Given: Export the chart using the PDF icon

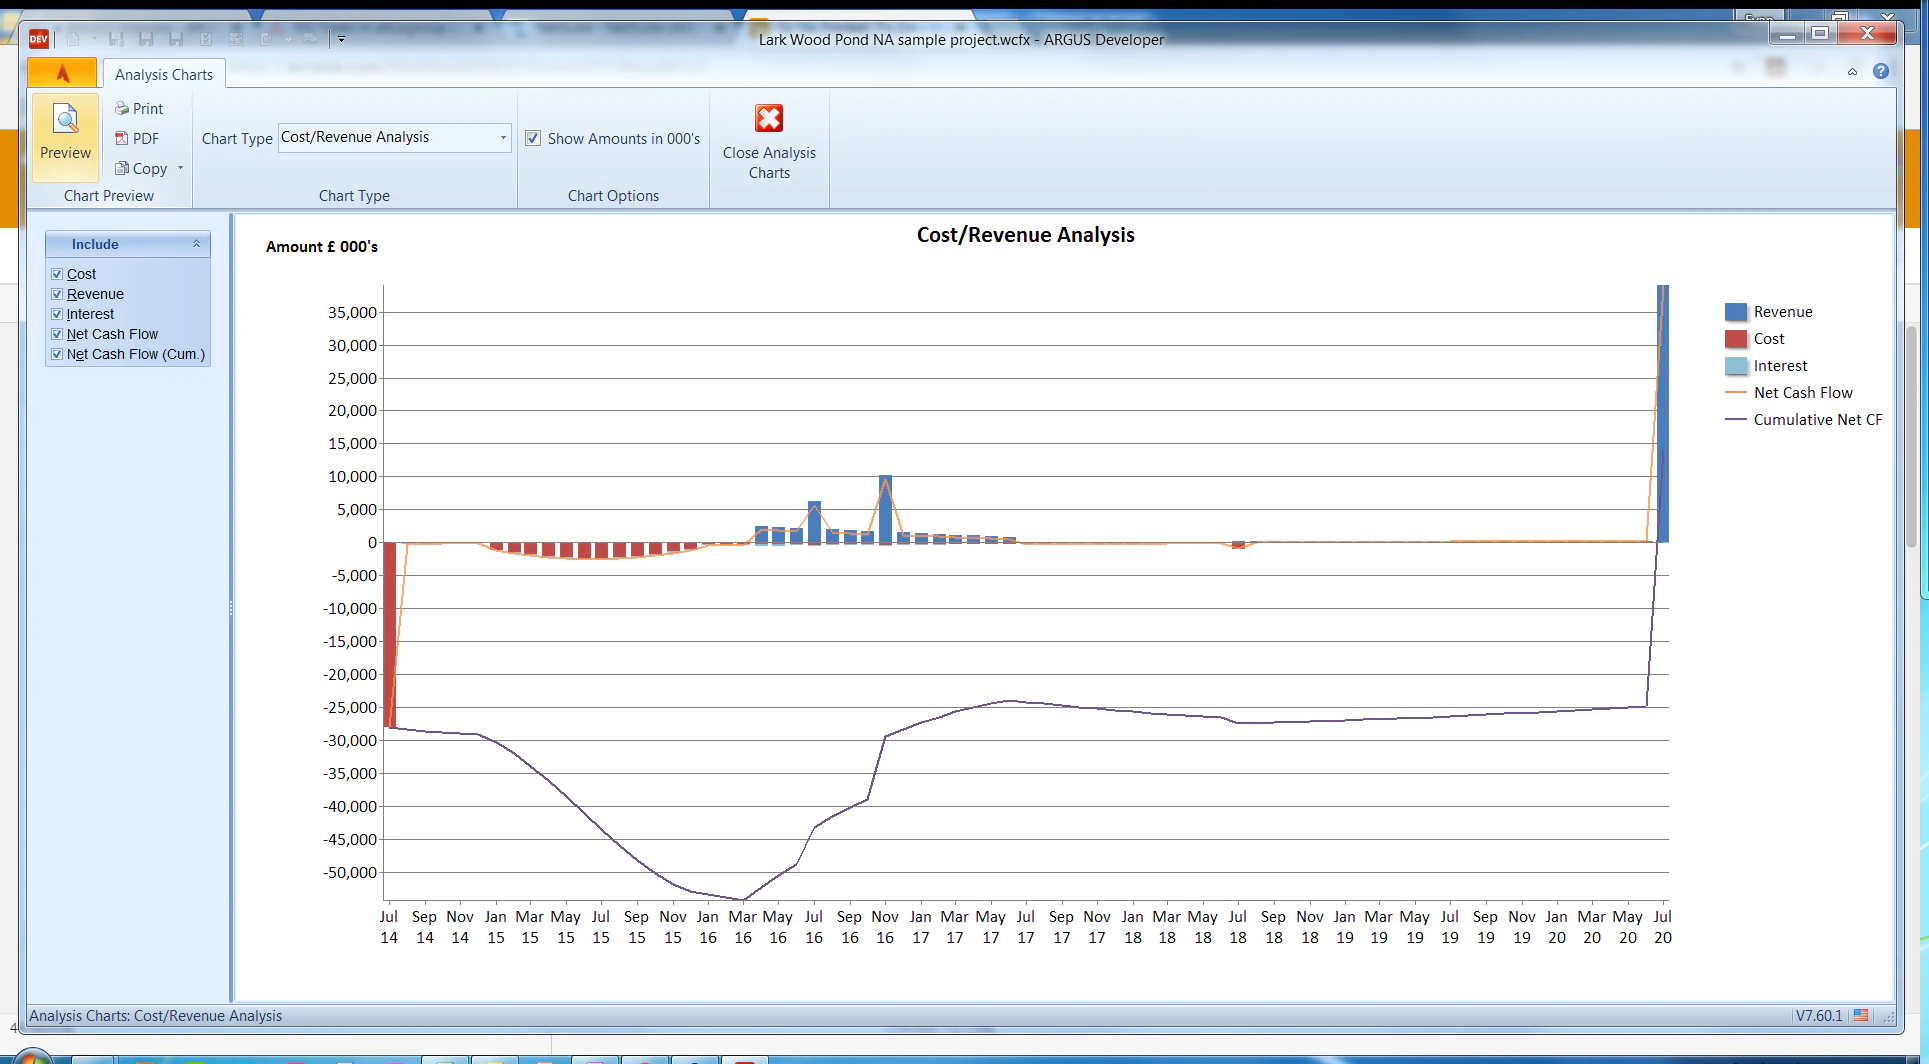Looking at the screenshot, I should (122, 139).
